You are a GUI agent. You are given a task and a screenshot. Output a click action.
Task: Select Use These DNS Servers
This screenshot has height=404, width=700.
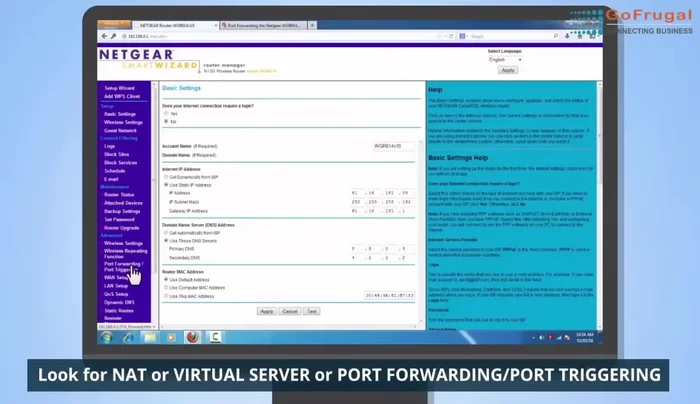166,240
